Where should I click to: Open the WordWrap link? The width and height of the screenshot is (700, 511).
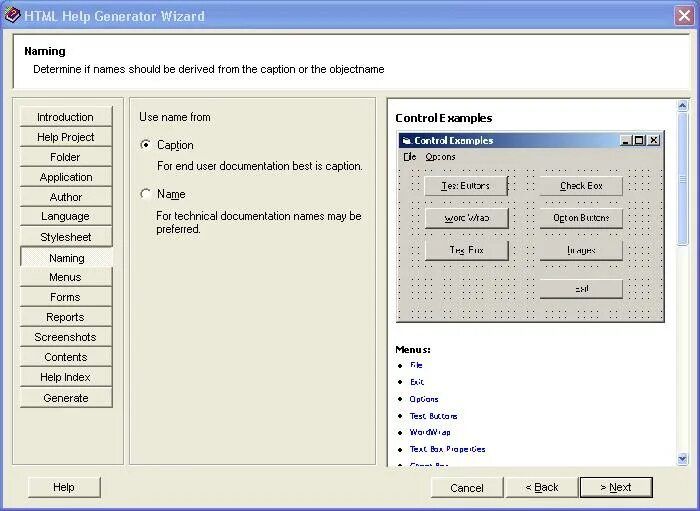point(430,432)
